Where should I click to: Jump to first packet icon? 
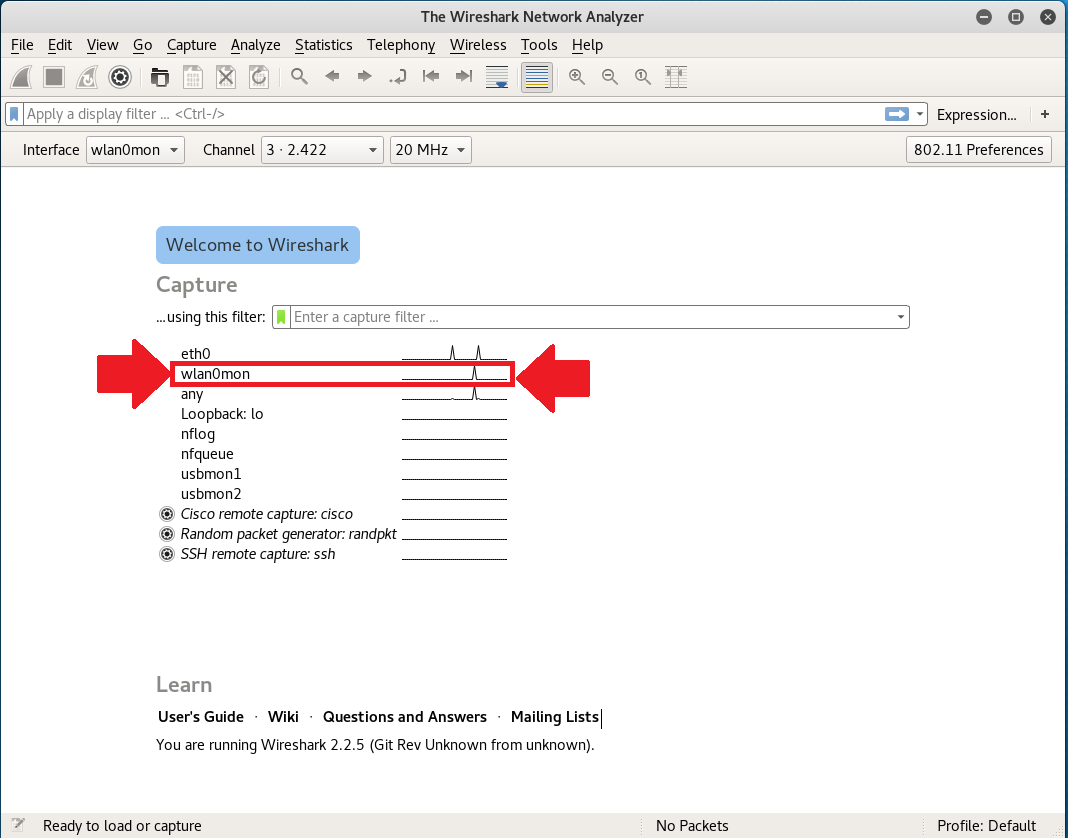pyautogui.click(x=430, y=76)
